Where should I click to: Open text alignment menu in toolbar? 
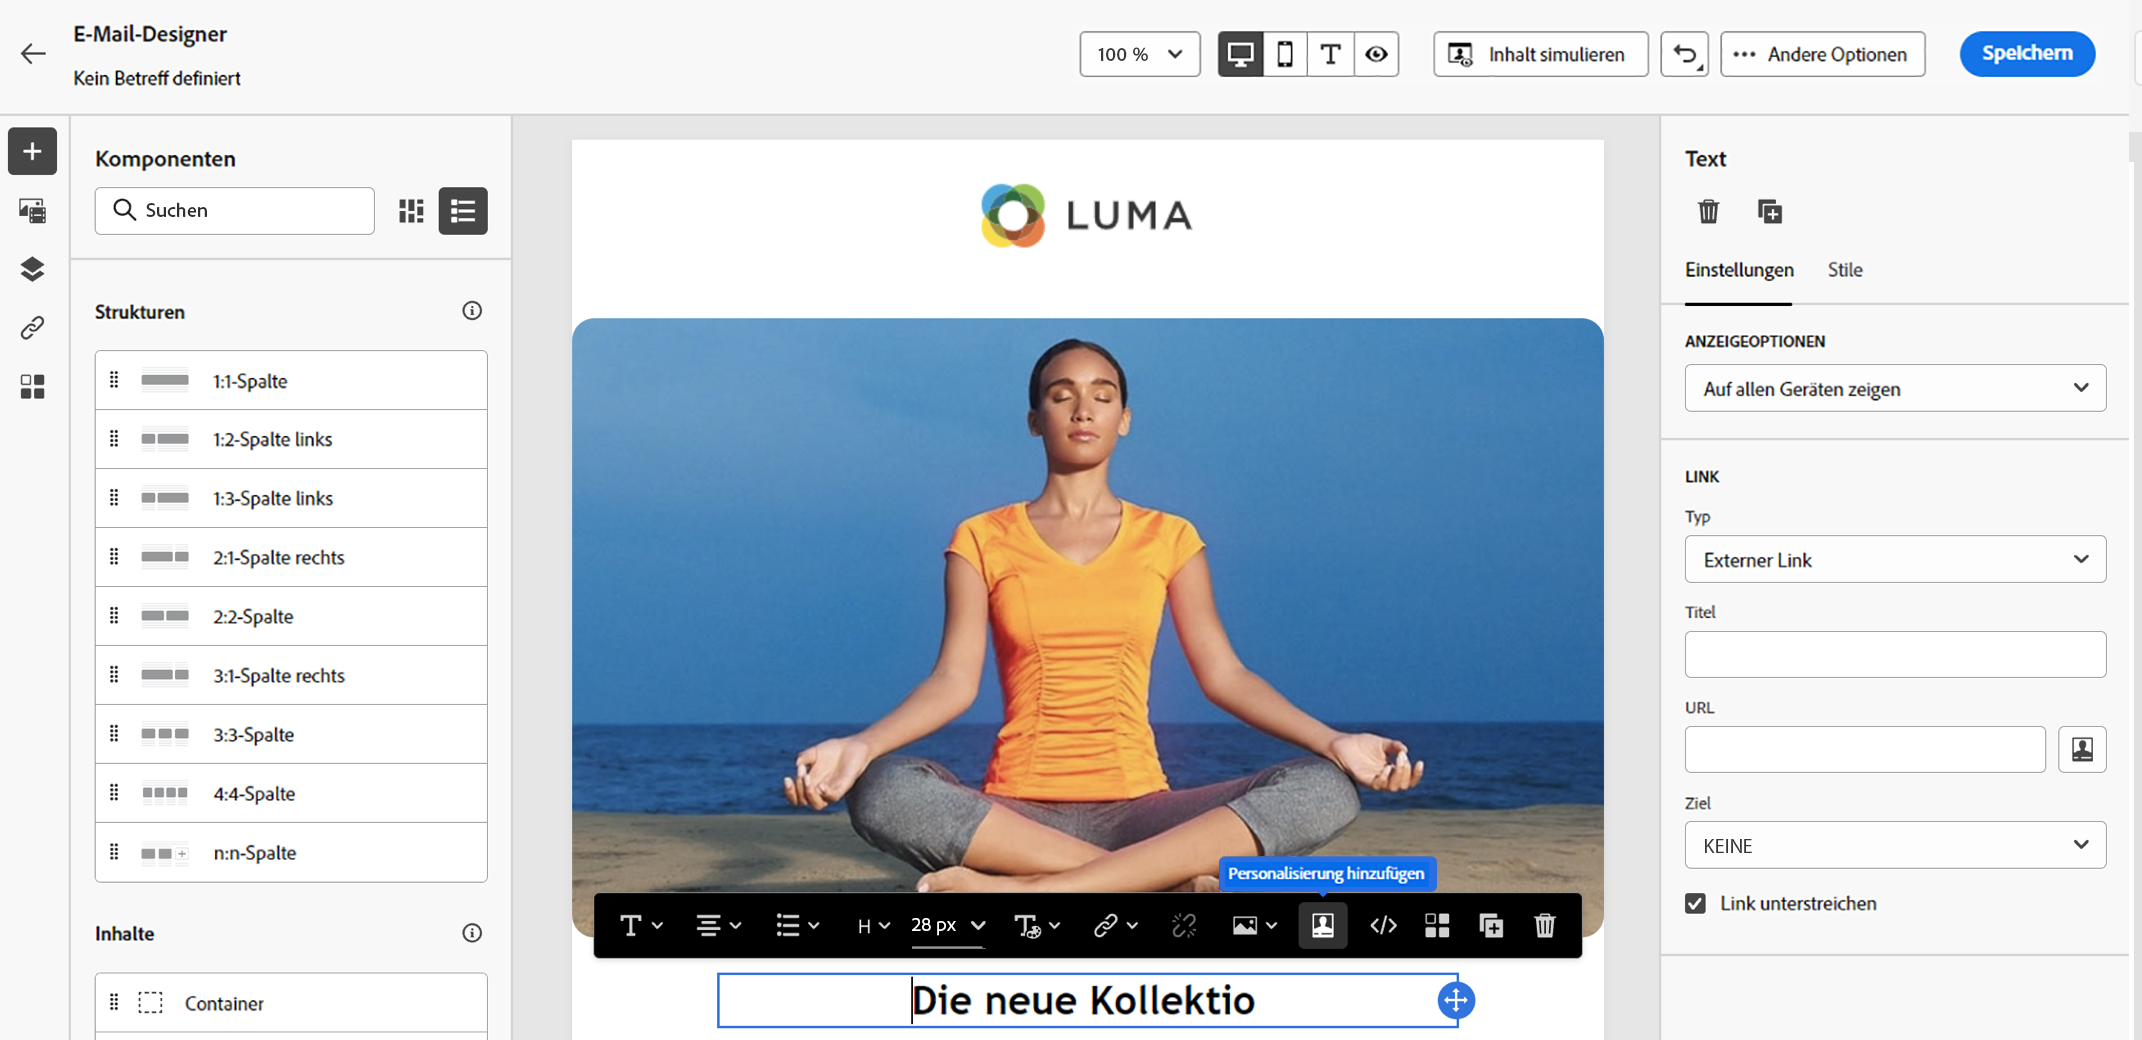tap(718, 926)
